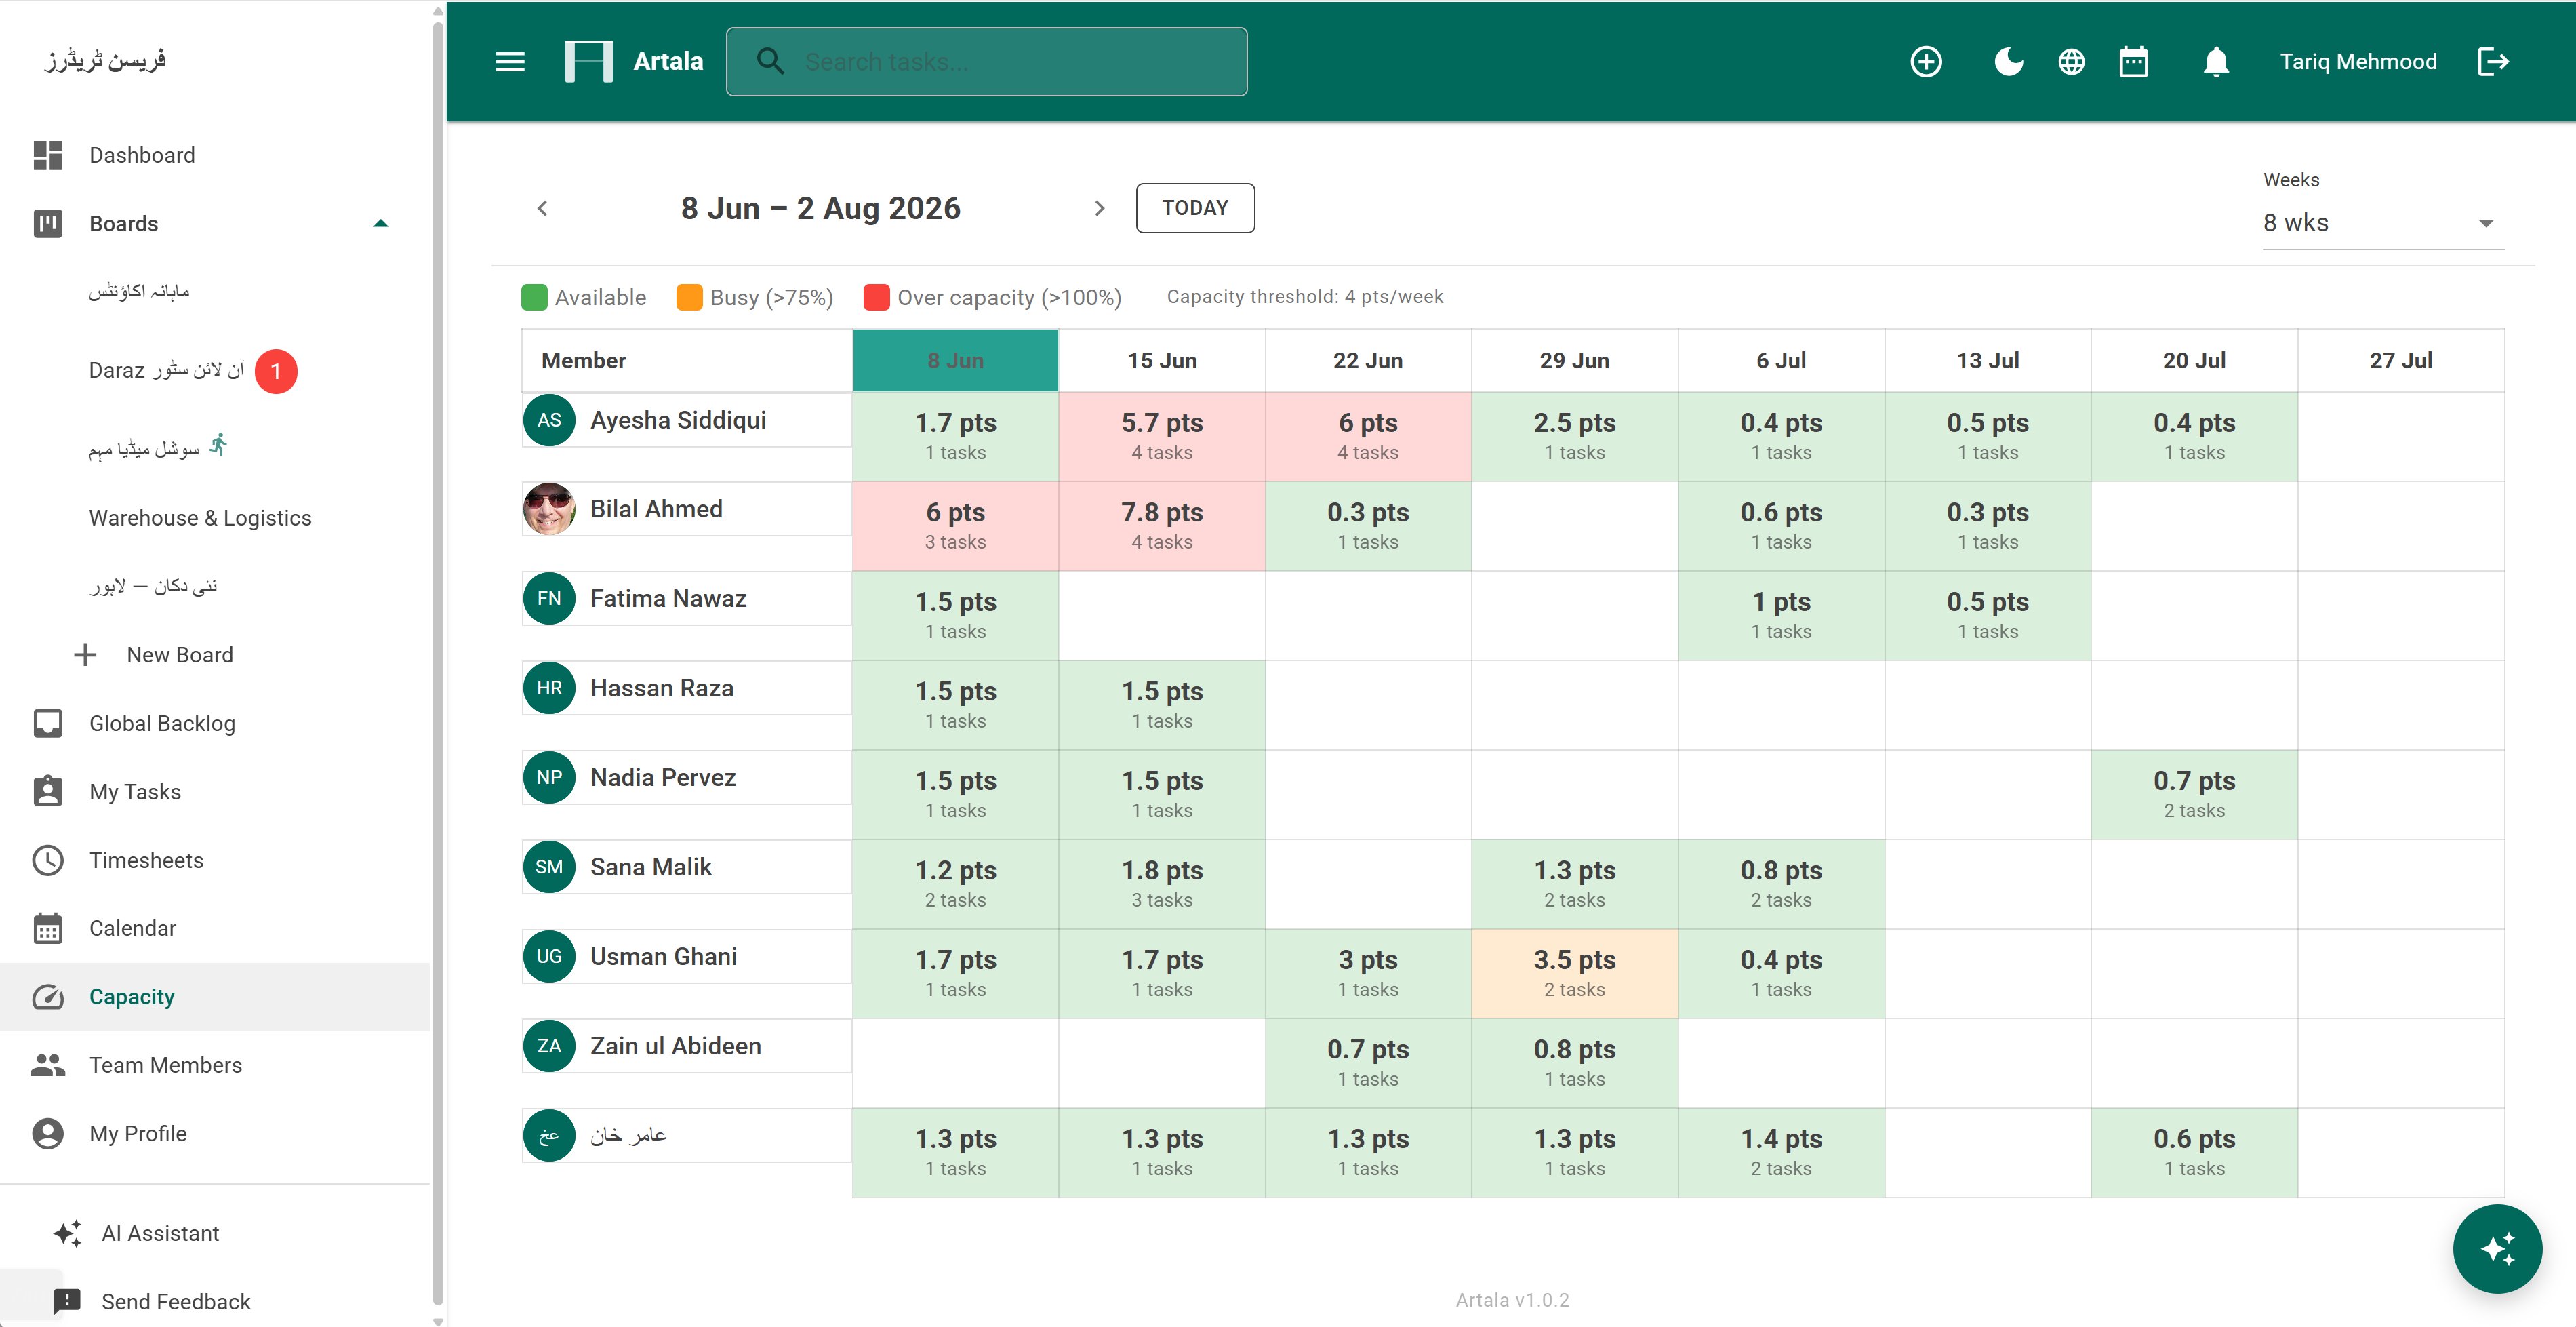
Task: Open the floating AI sparkle button
Action: point(2497,1249)
